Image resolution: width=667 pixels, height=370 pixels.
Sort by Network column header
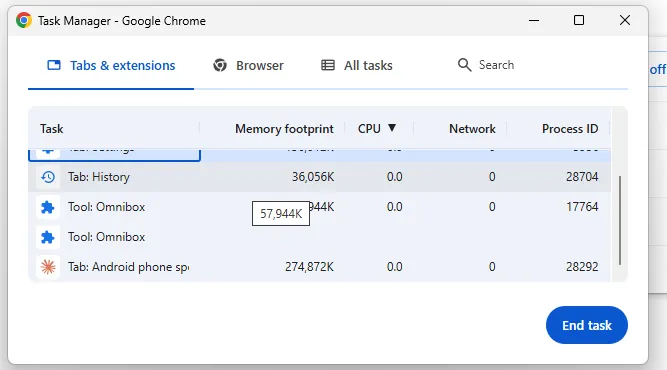point(472,129)
